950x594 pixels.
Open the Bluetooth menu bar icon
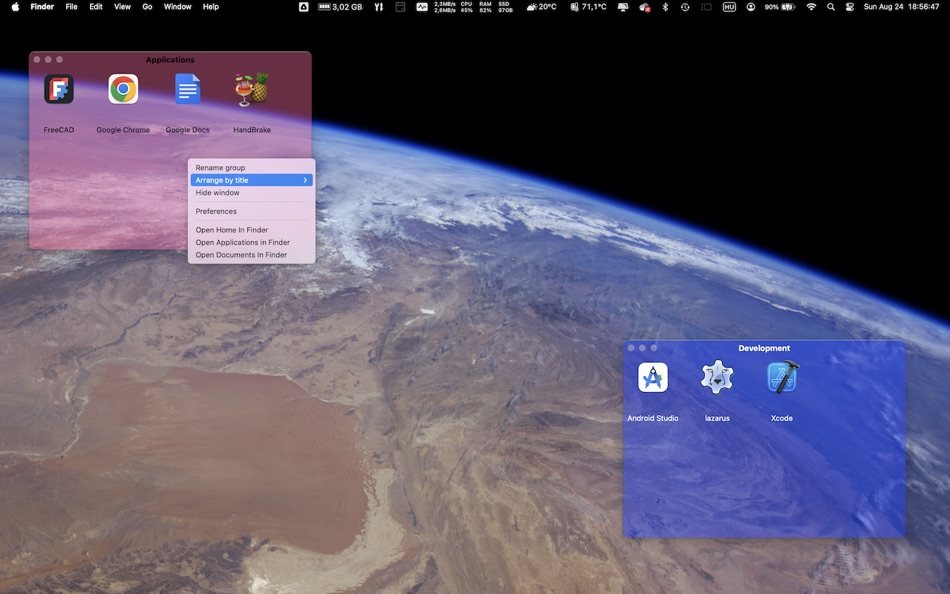coord(665,7)
